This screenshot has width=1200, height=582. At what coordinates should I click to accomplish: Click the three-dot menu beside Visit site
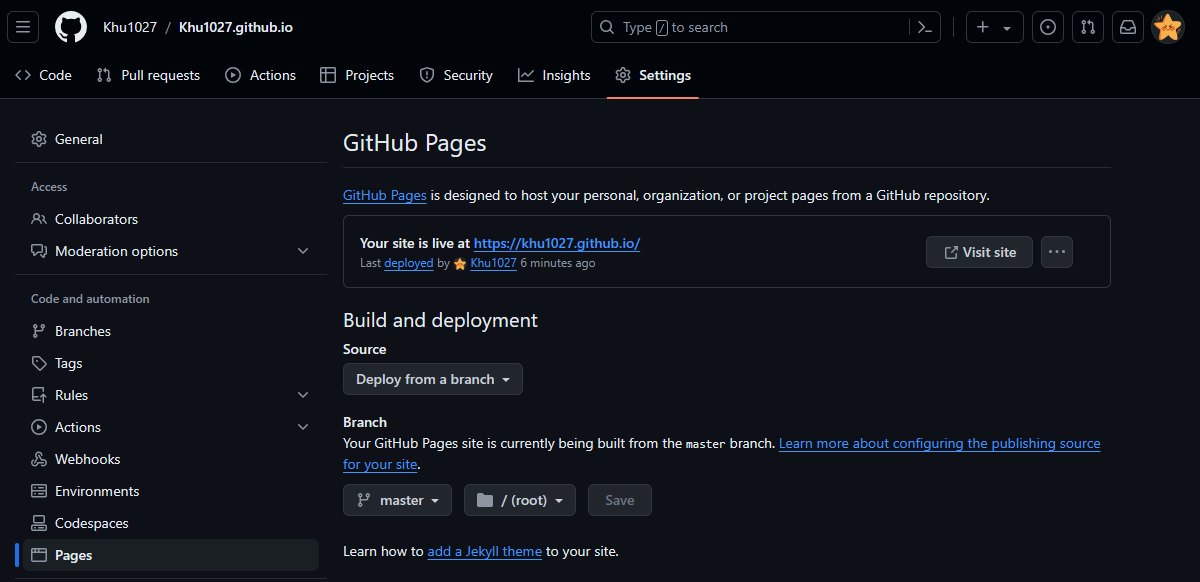[x=1057, y=252]
